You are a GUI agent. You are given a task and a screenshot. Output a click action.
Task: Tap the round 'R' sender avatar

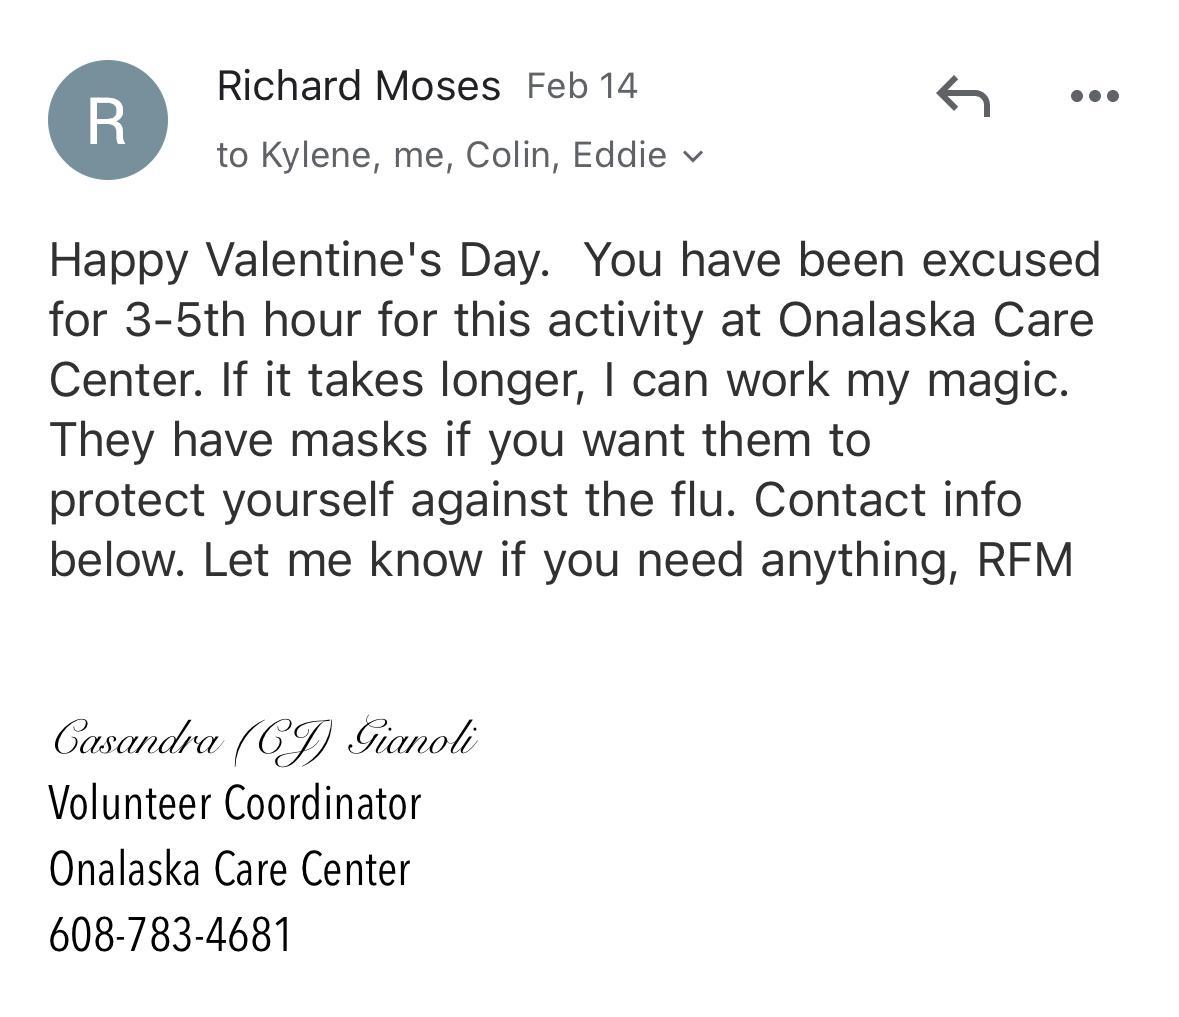pyautogui.click(x=108, y=120)
